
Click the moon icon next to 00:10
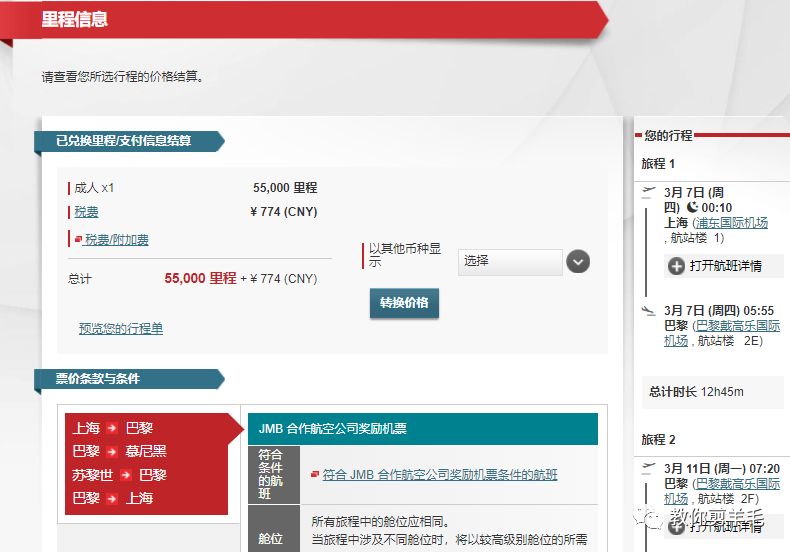coord(692,207)
